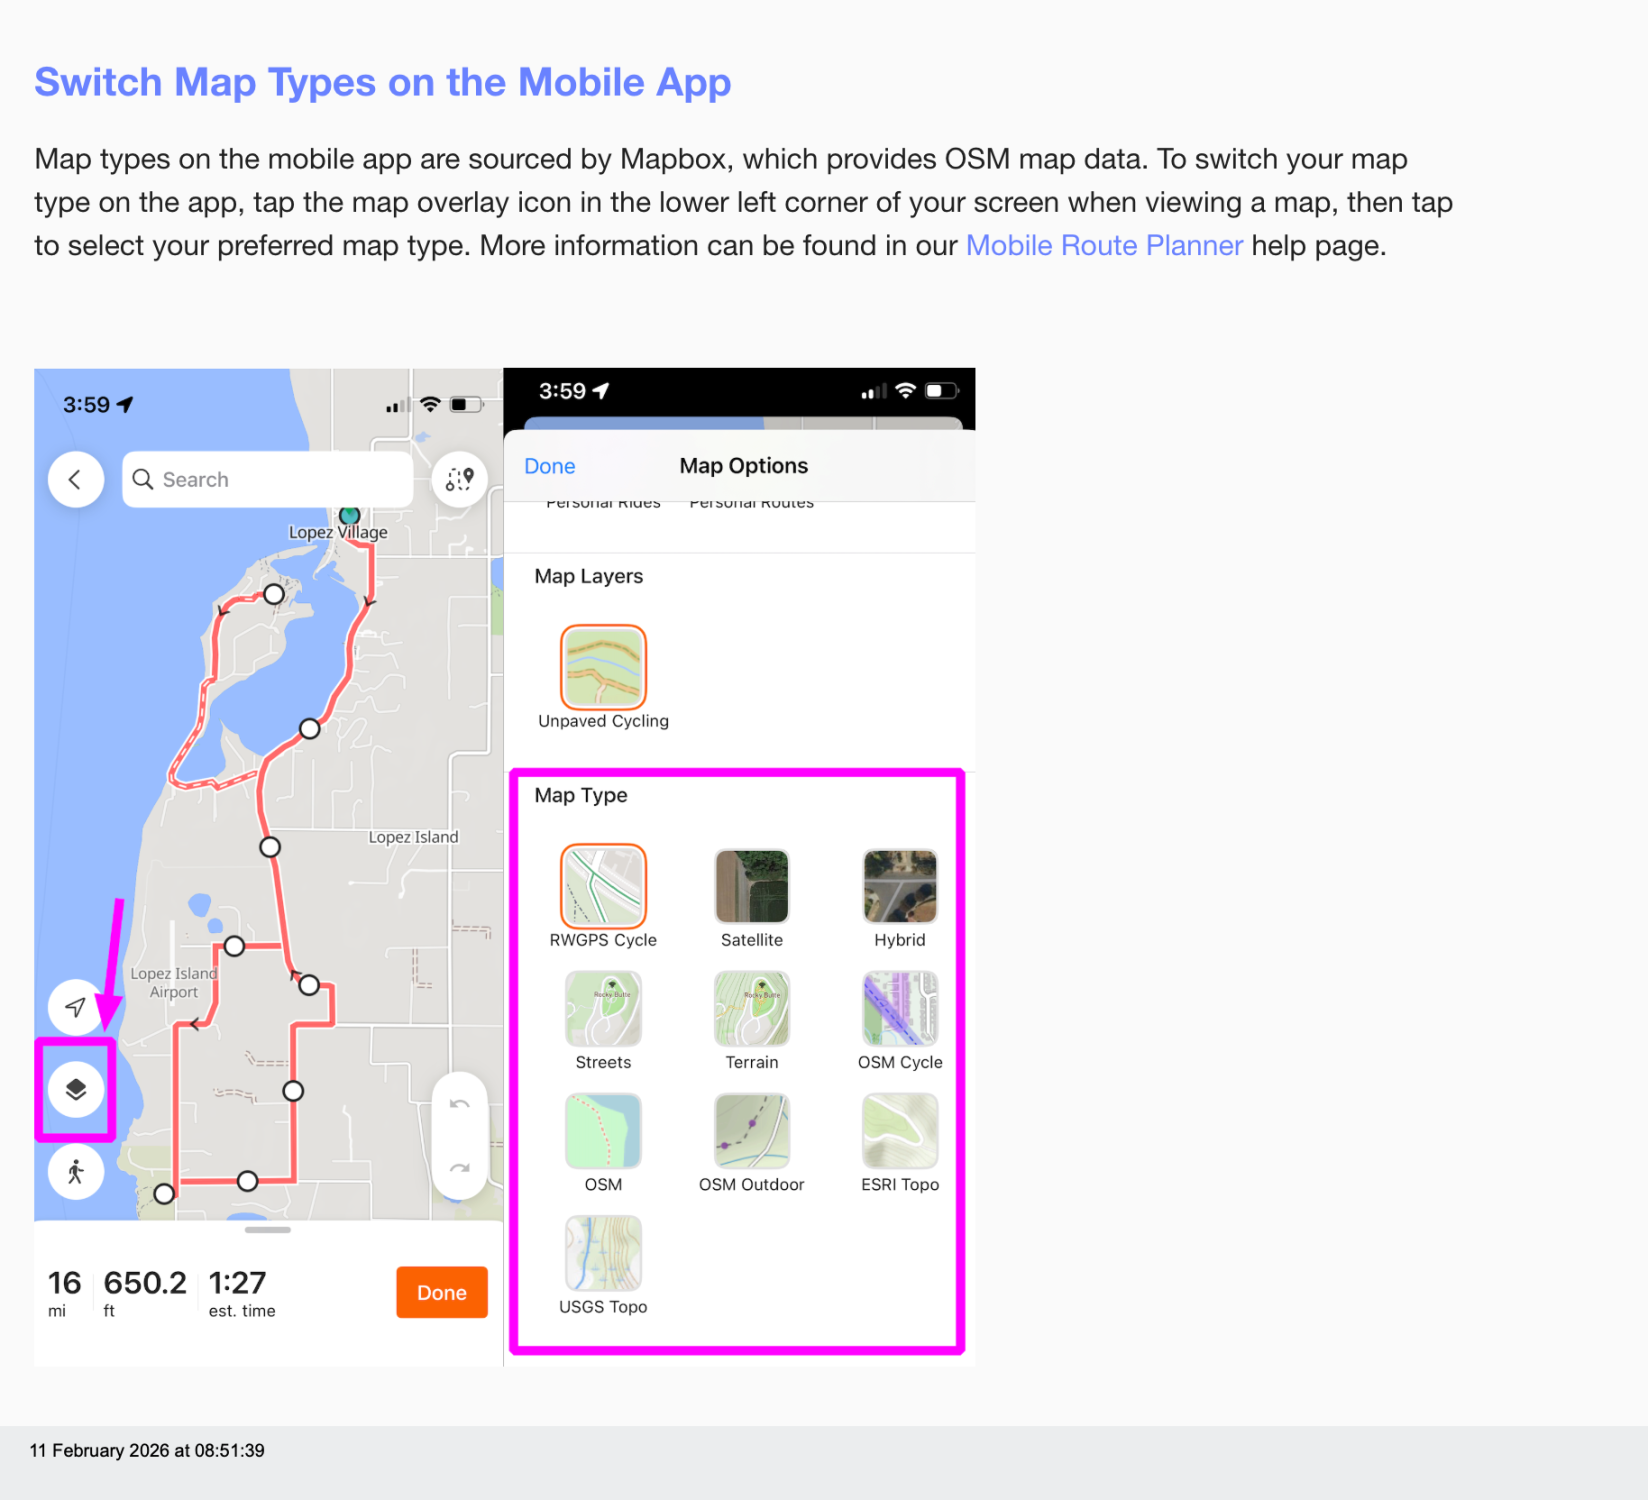Select the ESRI Topo map type
This screenshot has height=1500, width=1648.
point(899,1131)
